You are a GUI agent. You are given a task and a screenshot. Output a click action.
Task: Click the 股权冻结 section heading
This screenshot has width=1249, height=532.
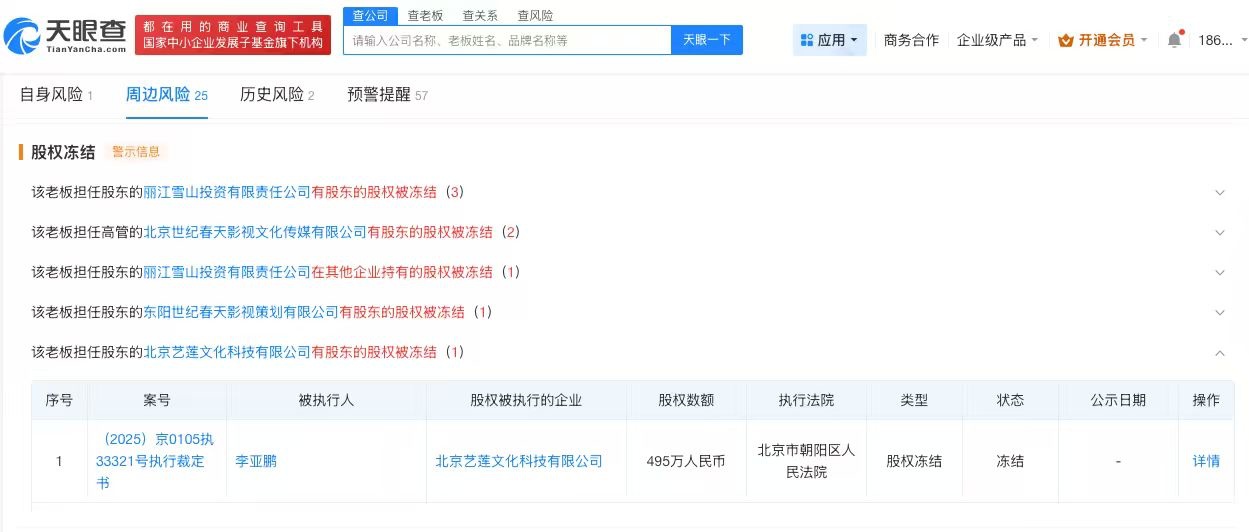[x=63, y=152]
